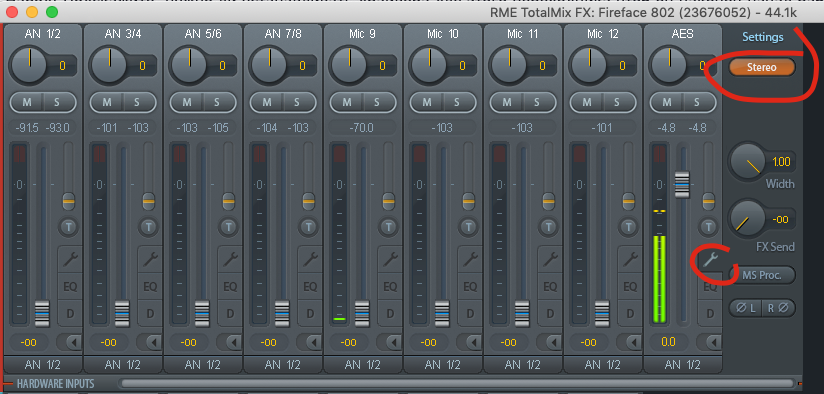Open Dynamics D panel on Mic 11
Viewport: 824px width, 394px height.
point(549,314)
